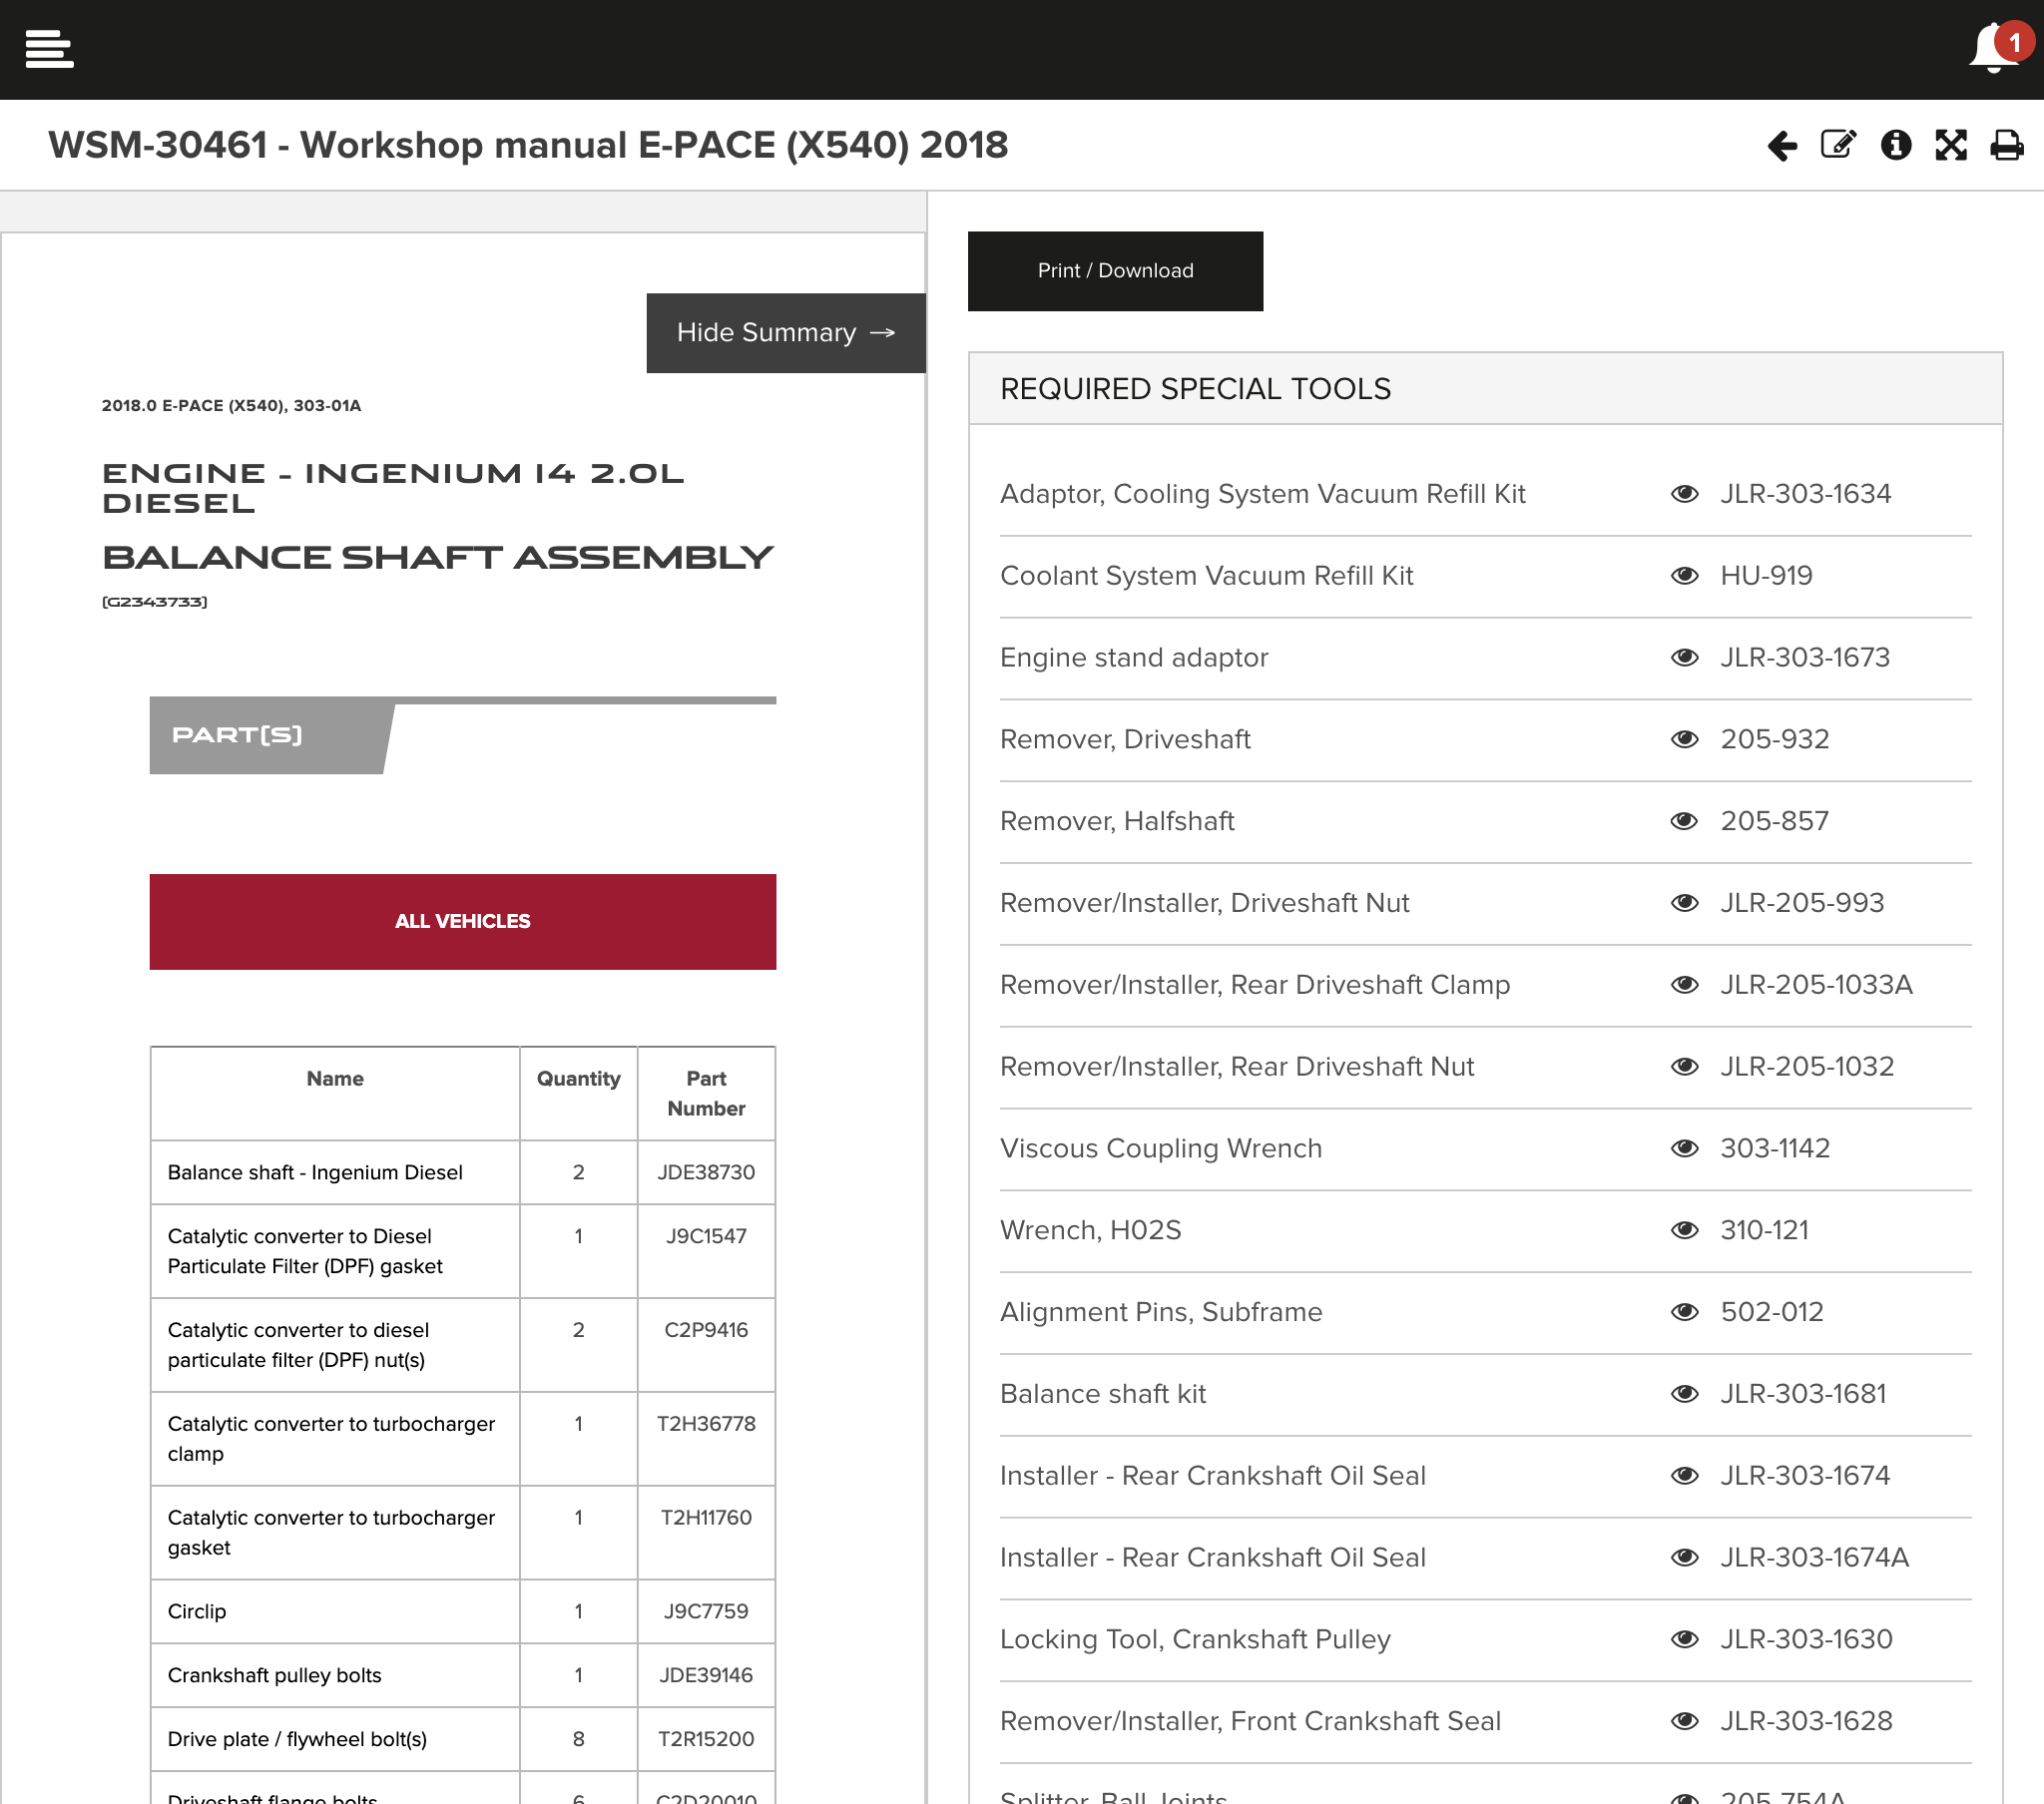
Task: Click Catalytic converter to turbocharger gasket name
Action: pyautogui.click(x=331, y=1534)
